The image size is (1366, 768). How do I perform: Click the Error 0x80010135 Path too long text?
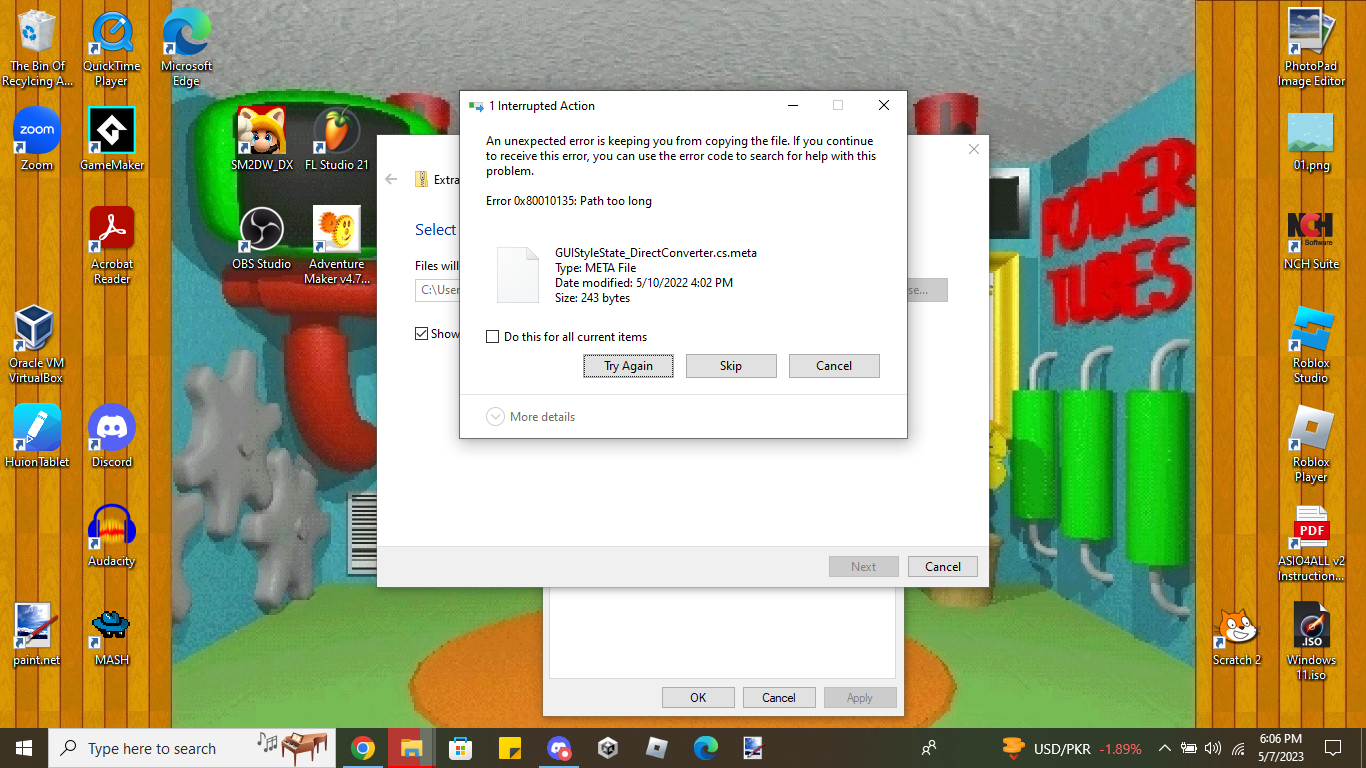(569, 201)
